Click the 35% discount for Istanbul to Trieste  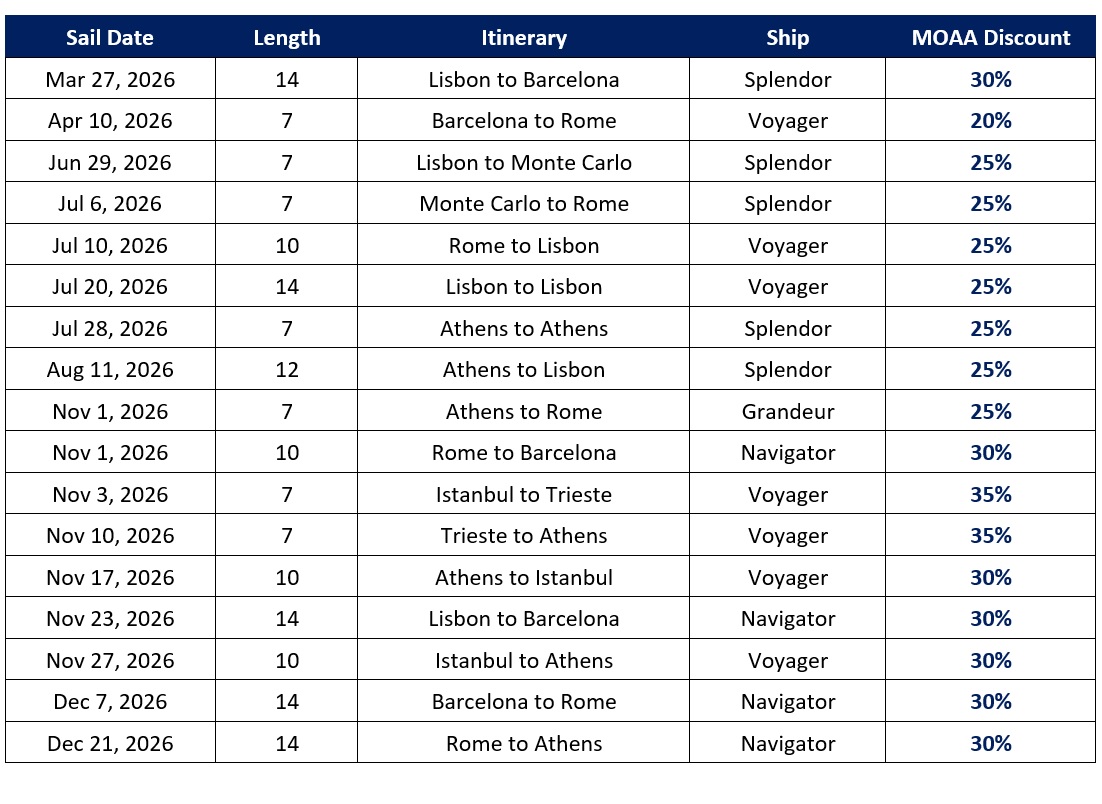pyautogui.click(x=990, y=495)
